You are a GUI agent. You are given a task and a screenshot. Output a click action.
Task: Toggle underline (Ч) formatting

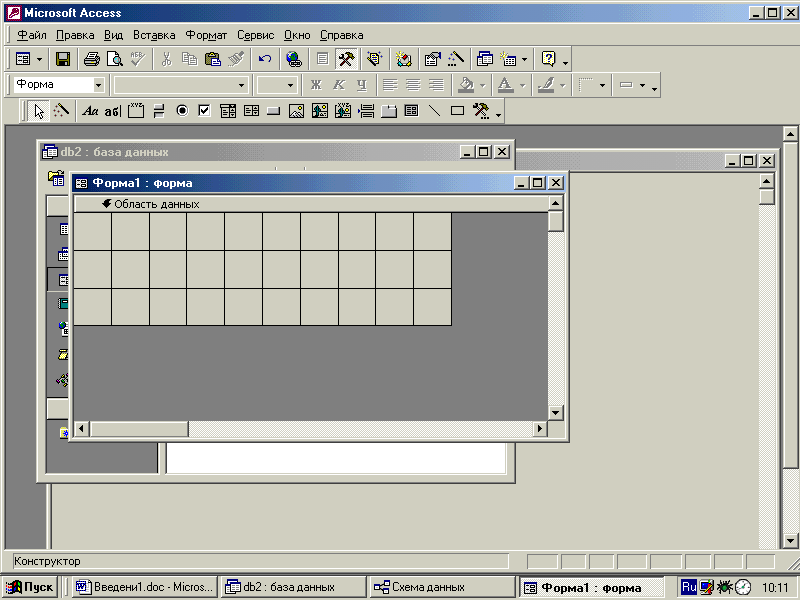362,85
